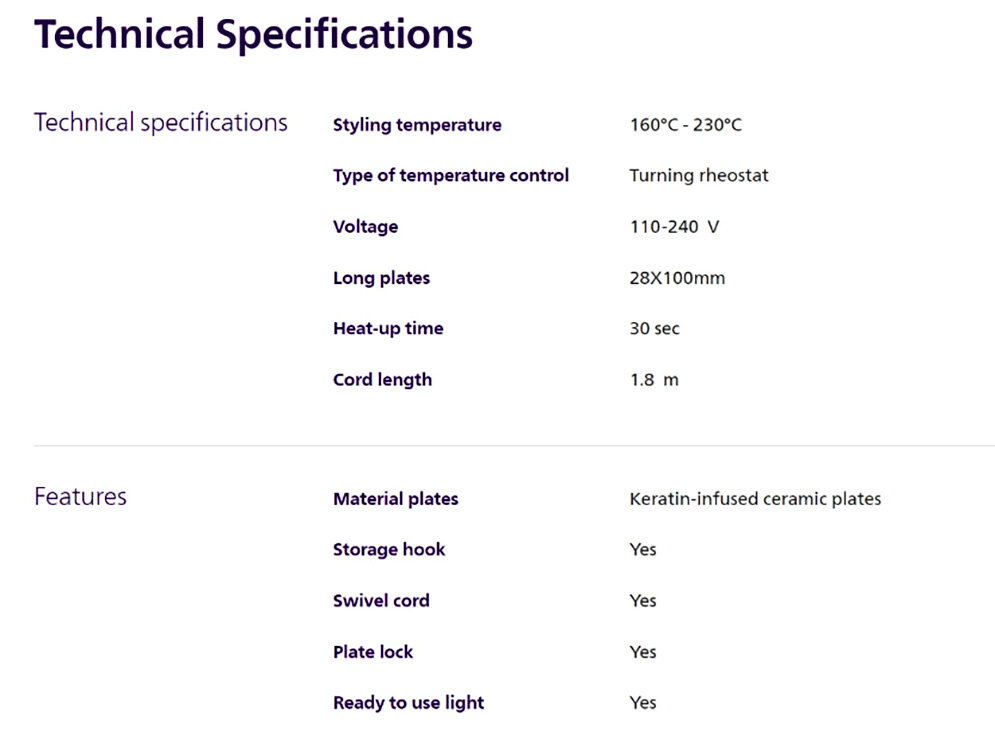The height and width of the screenshot is (739, 995).
Task: Click the Voltage label
Action: point(365,227)
